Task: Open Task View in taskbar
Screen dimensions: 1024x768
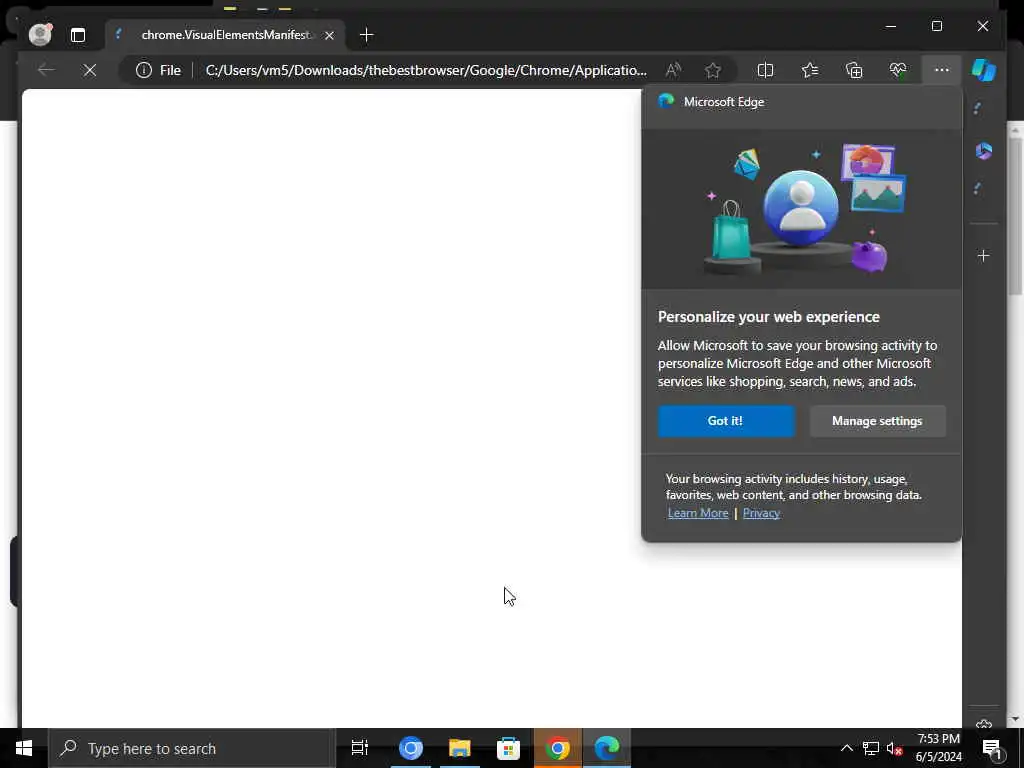Action: (360, 748)
